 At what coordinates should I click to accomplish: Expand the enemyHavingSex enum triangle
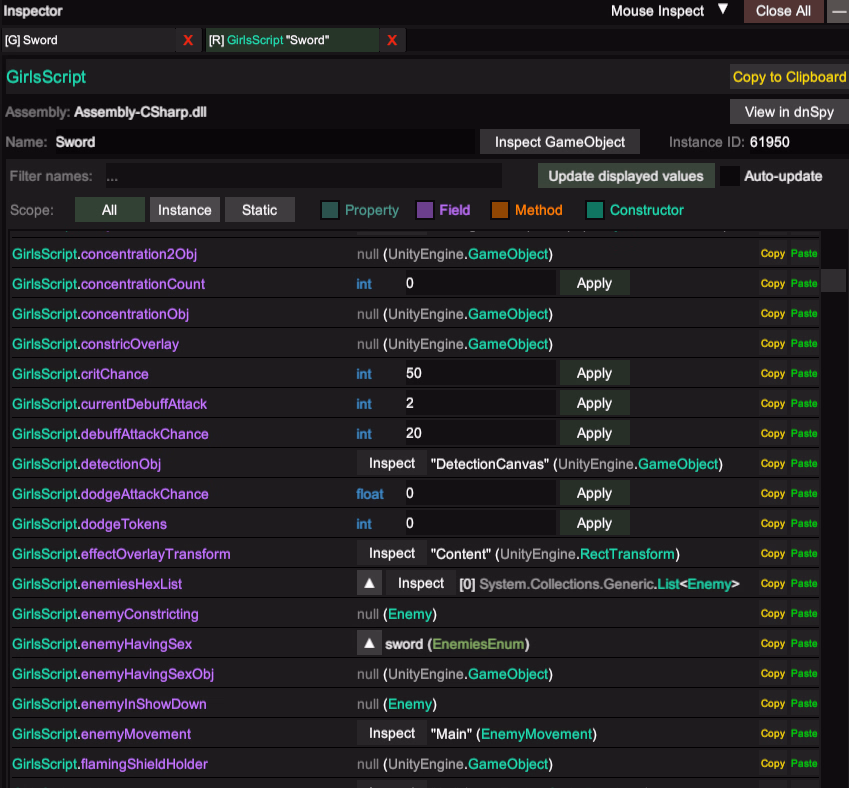pos(369,643)
